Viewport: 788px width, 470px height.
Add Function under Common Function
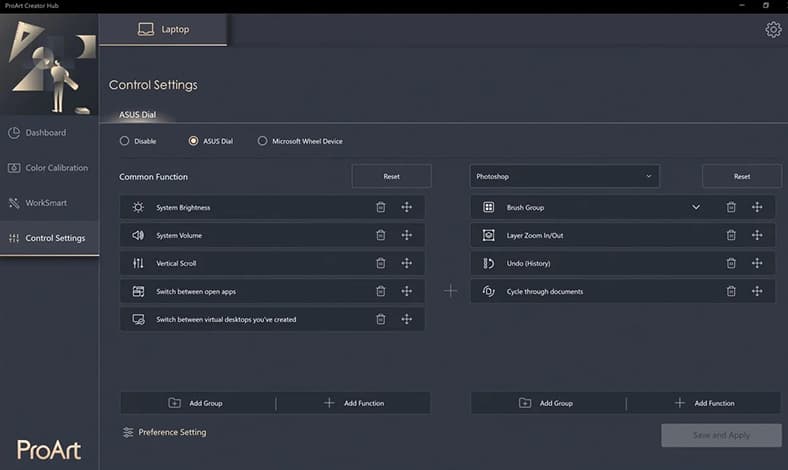point(354,403)
